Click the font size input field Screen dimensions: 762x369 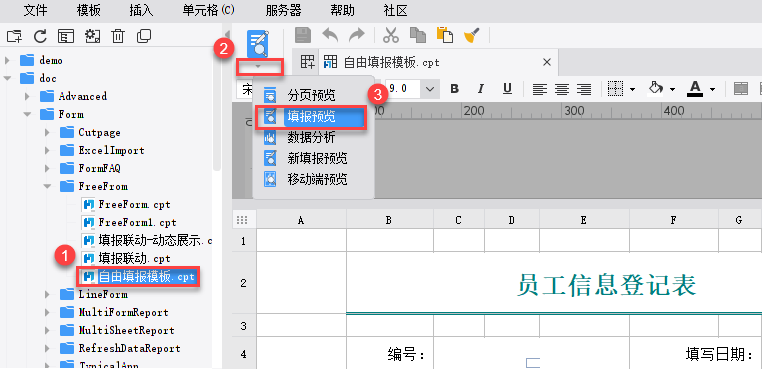pos(403,89)
